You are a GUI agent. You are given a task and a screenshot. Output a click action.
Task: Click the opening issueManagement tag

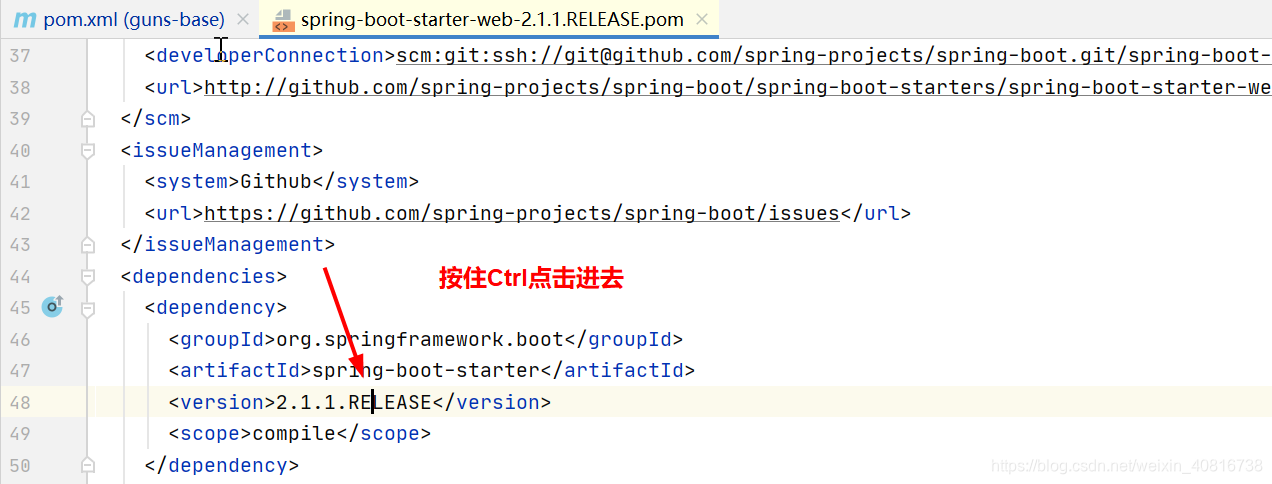222,150
